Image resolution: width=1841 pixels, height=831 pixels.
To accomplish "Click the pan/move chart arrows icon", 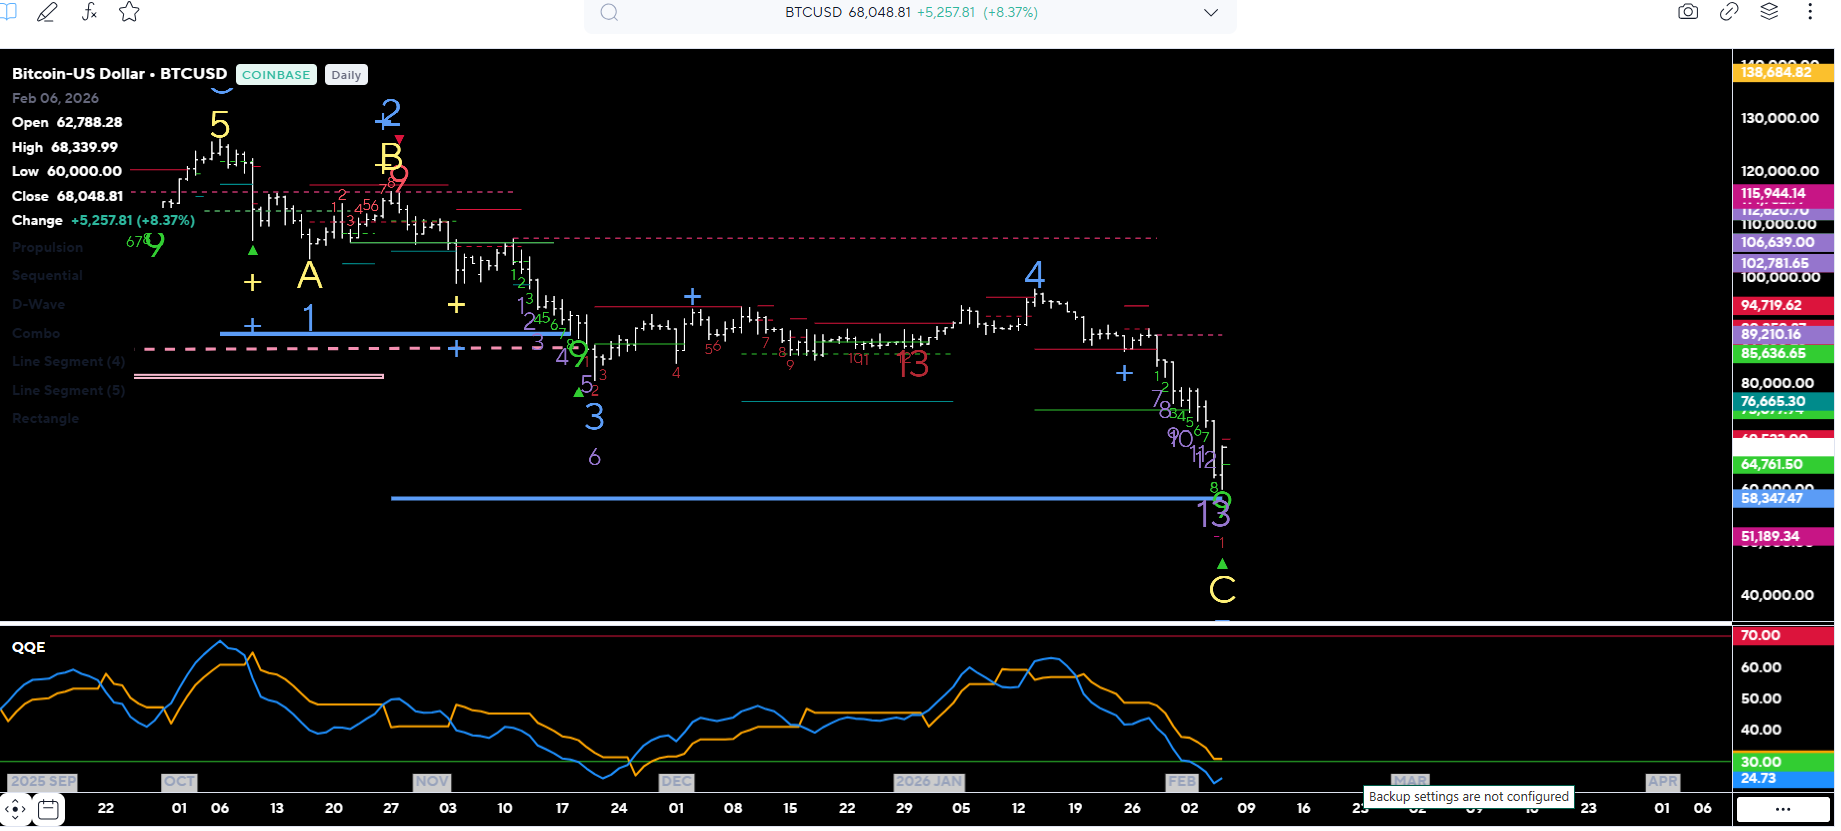I will pos(15,809).
